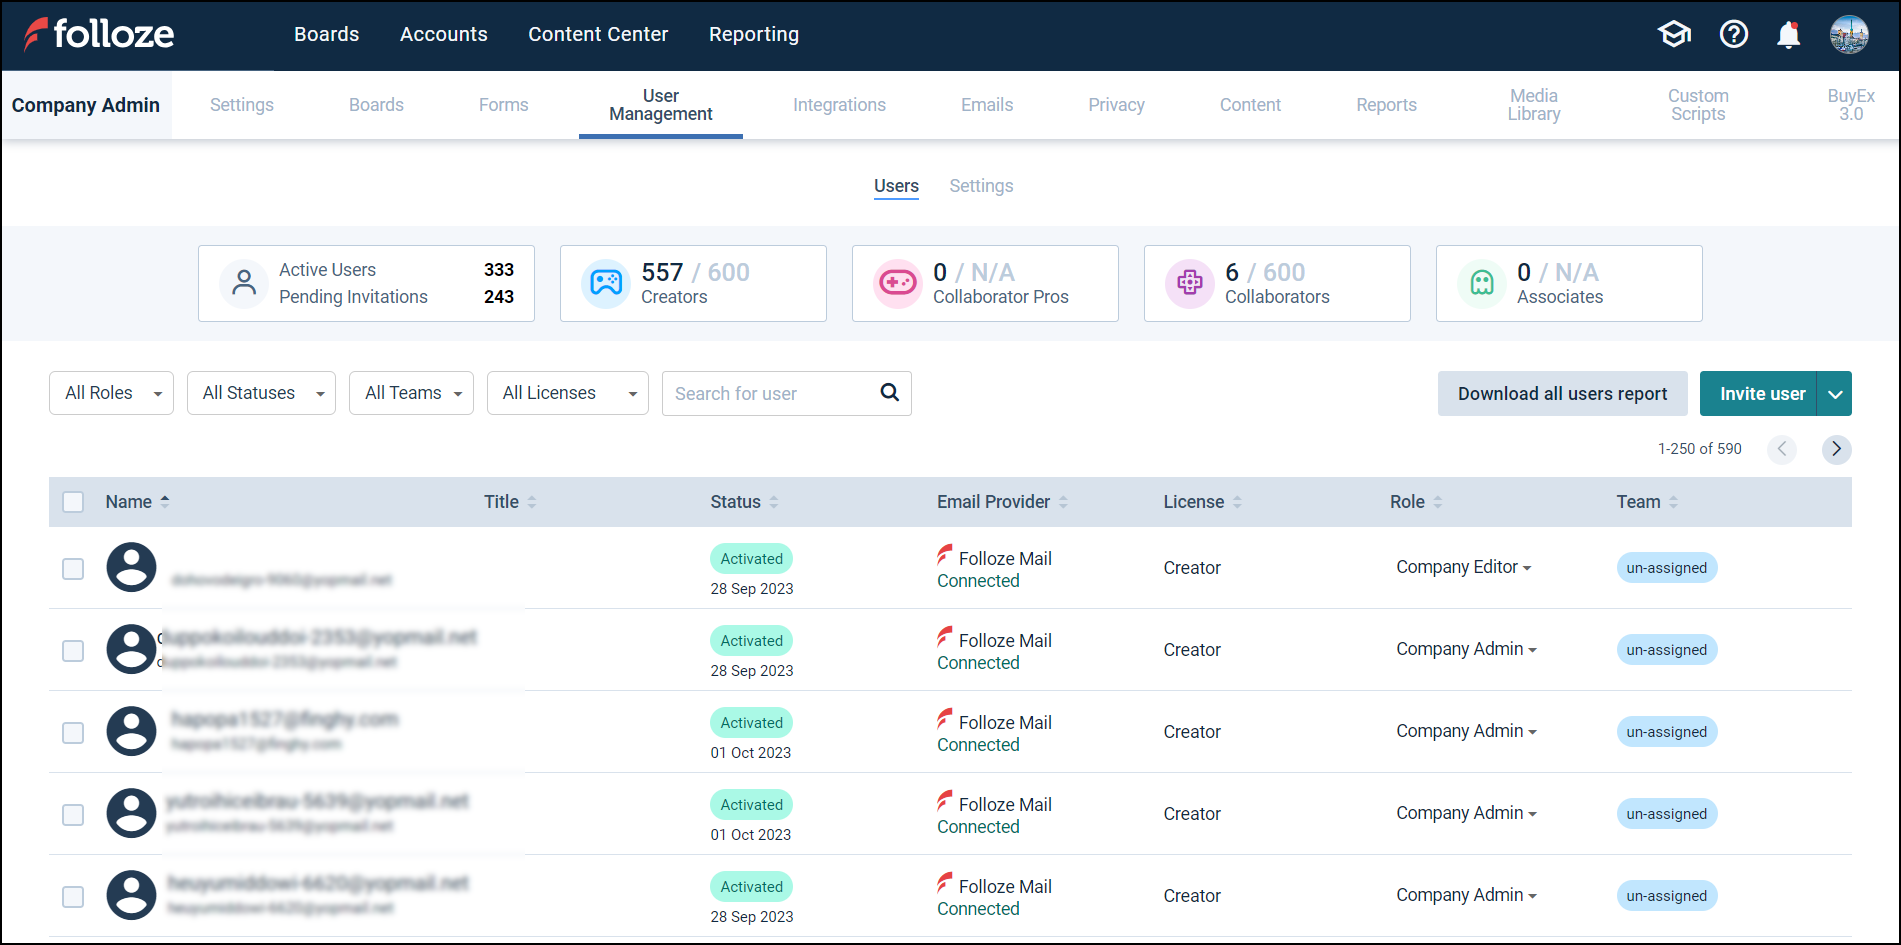The width and height of the screenshot is (1901, 945).
Task: Click the help question mark icon
Action: tap(1733, 35)
